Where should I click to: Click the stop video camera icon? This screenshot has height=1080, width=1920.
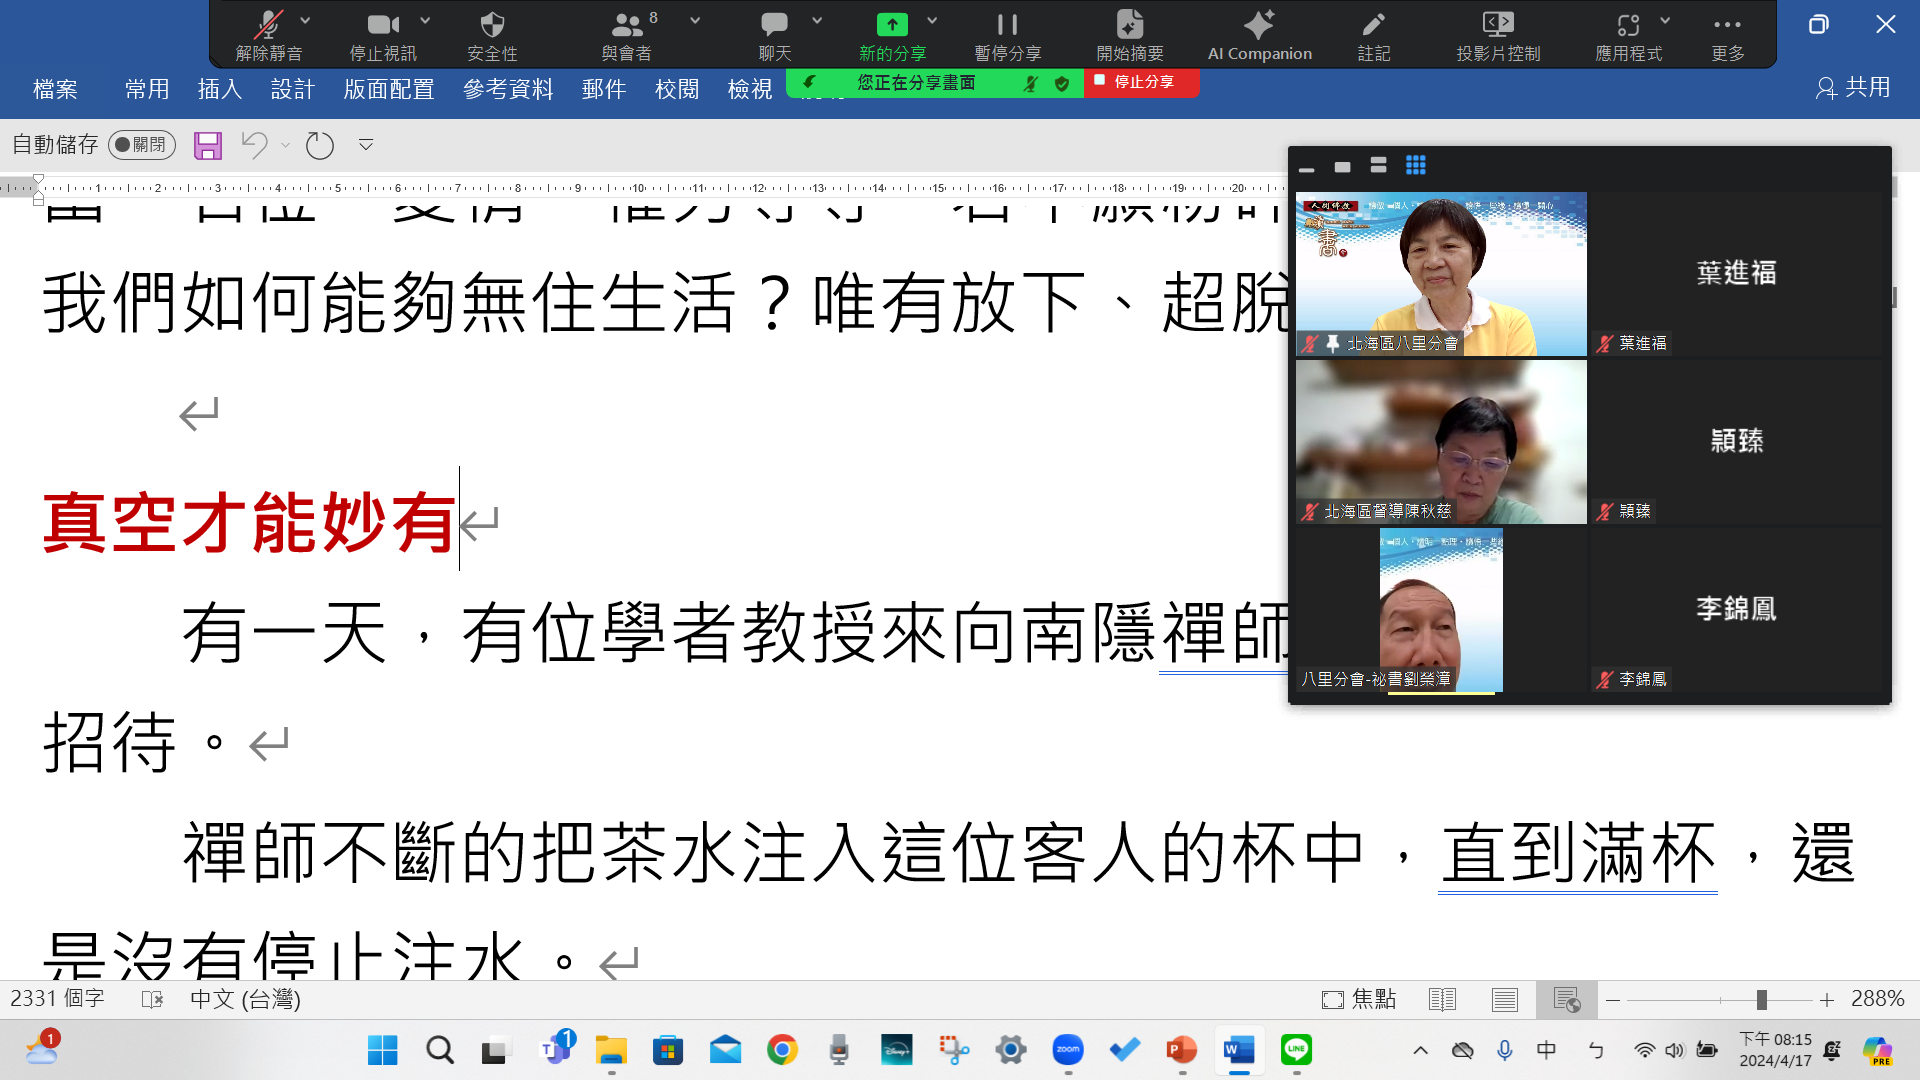tap(383, 24)
